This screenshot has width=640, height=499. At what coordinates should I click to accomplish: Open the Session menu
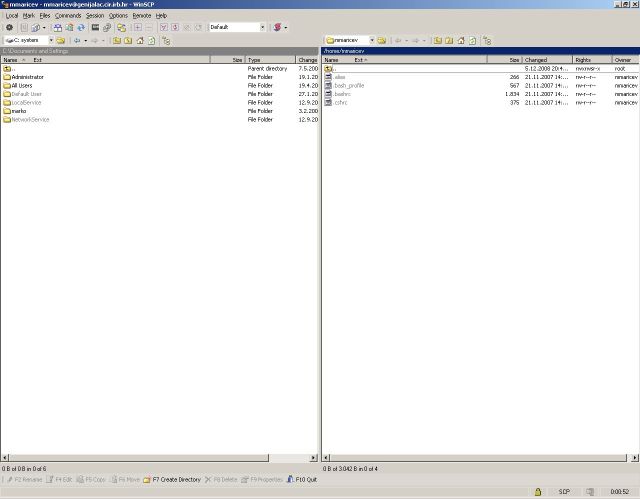coord(94,16)
